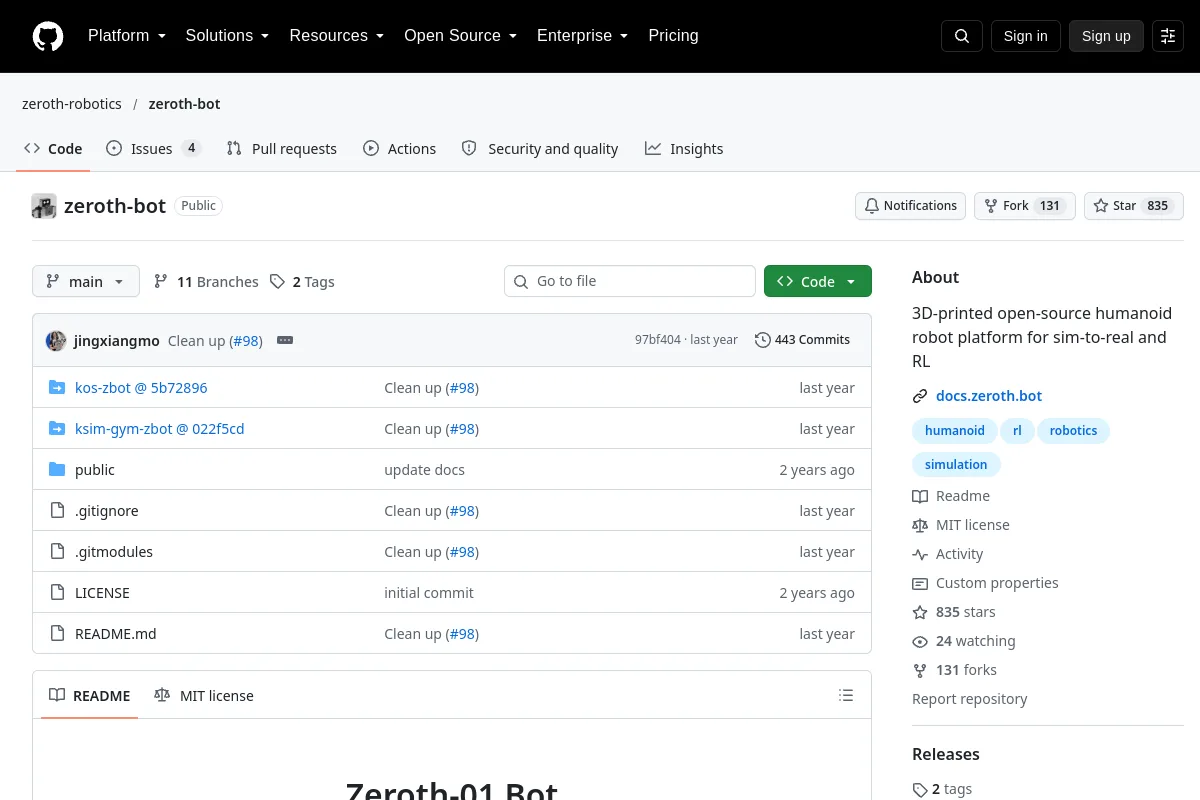
Task: Open the Platform menu
Action: click(x=126, y=36)
